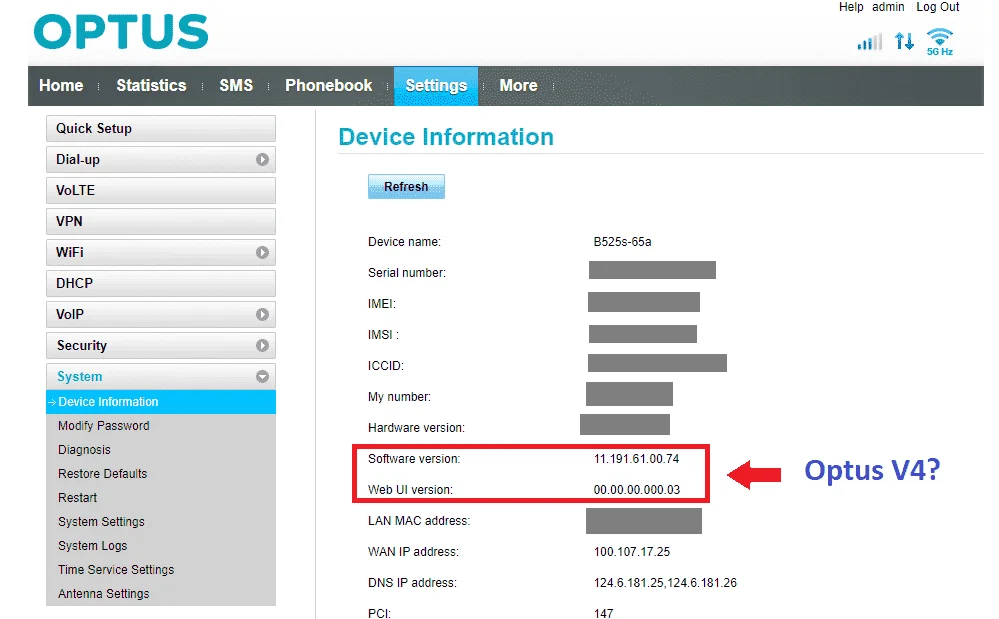
Task: Open the VoIP sidebar section
Action: pyautogui.click(x=161, y=314)
